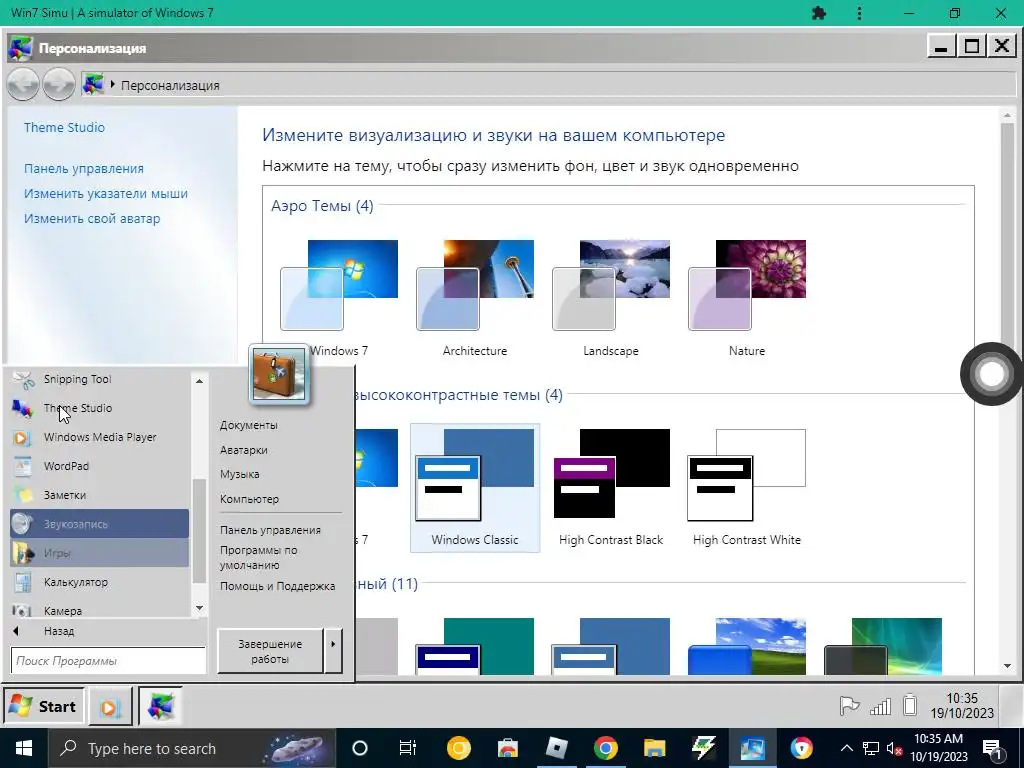Open the Action Center flag tray icon
The width and height of the screenshot is (1024, 768).
click(x=848, y=706)
